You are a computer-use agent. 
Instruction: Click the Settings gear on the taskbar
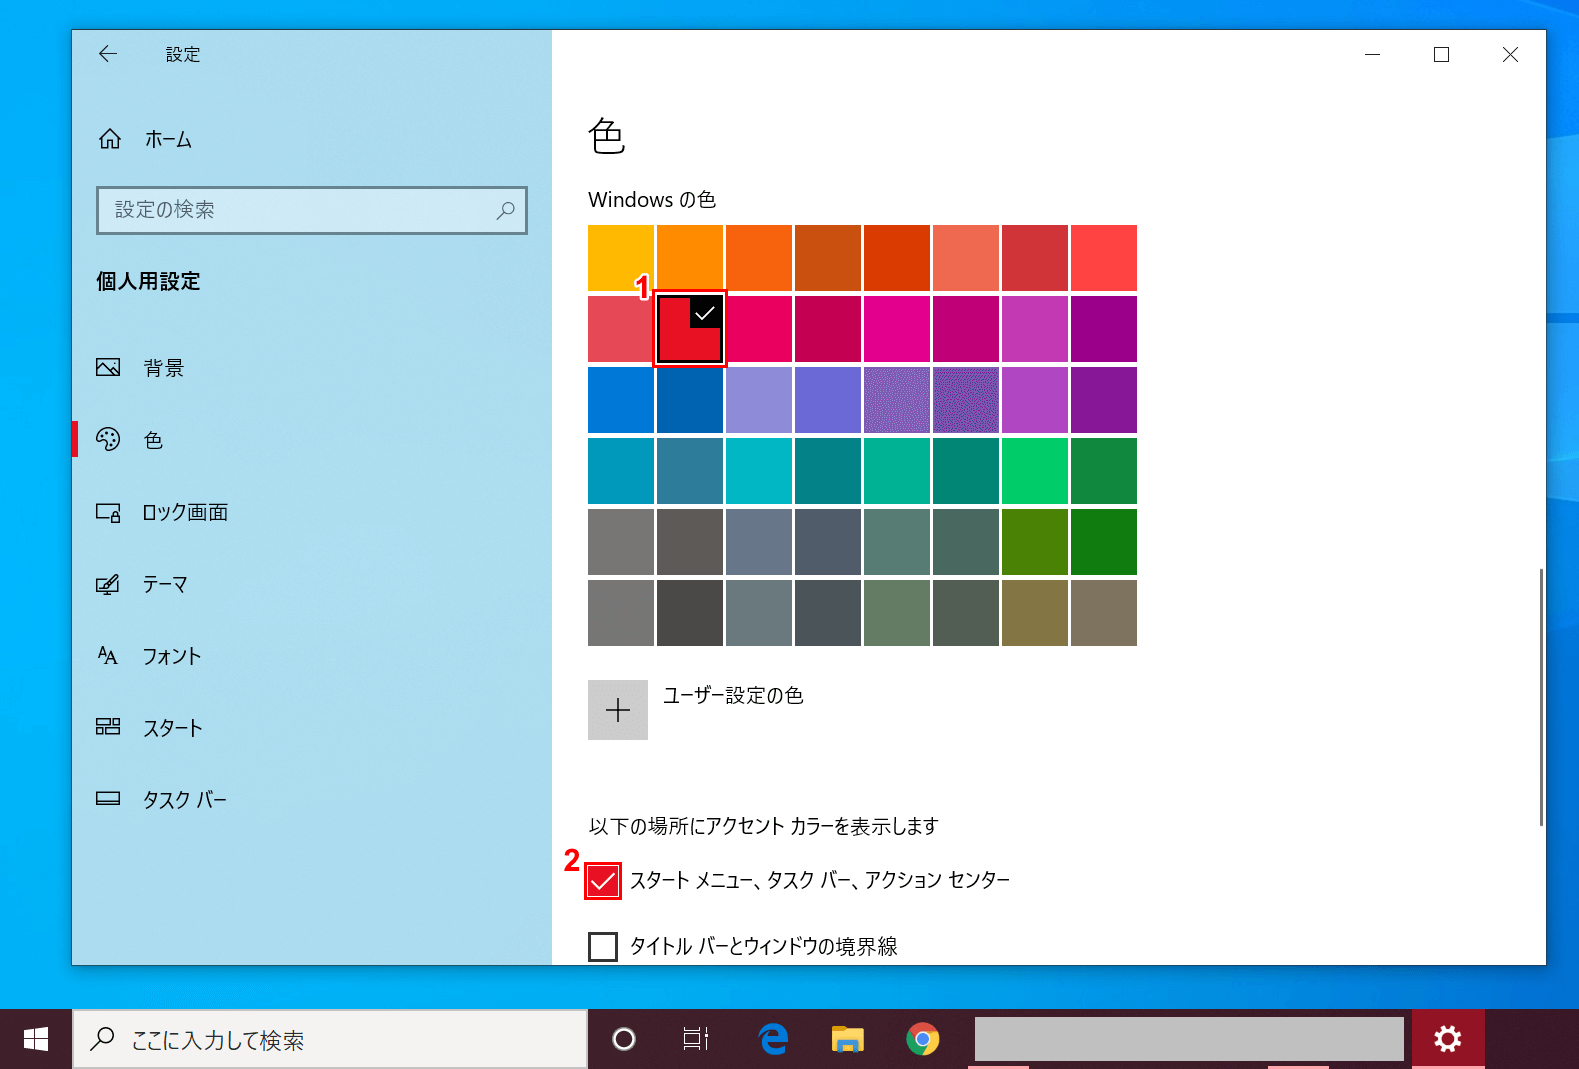coord(1448,1040)
